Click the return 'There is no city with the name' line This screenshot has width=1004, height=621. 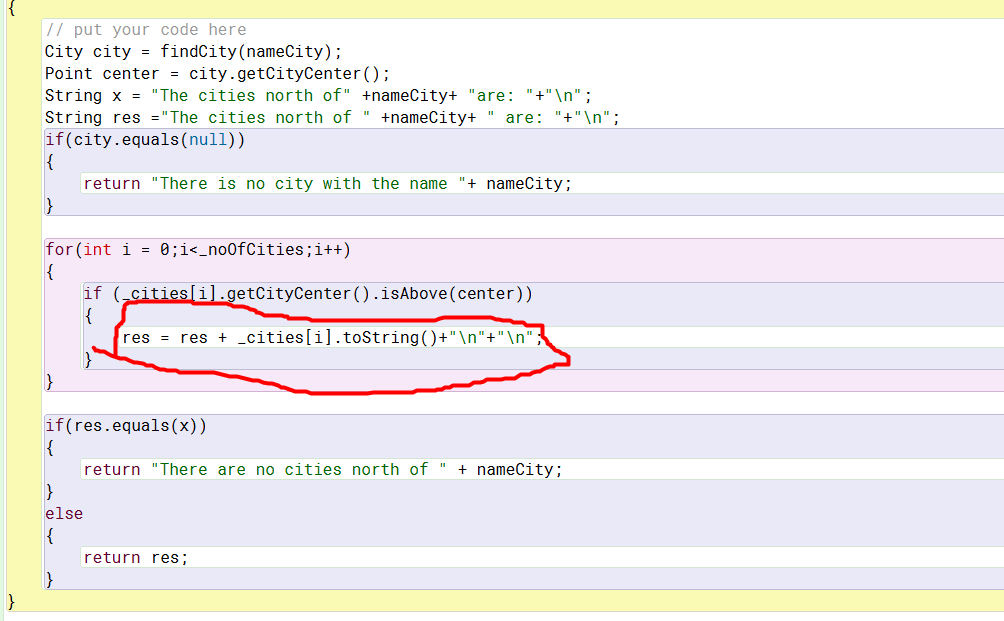point(327,184)
